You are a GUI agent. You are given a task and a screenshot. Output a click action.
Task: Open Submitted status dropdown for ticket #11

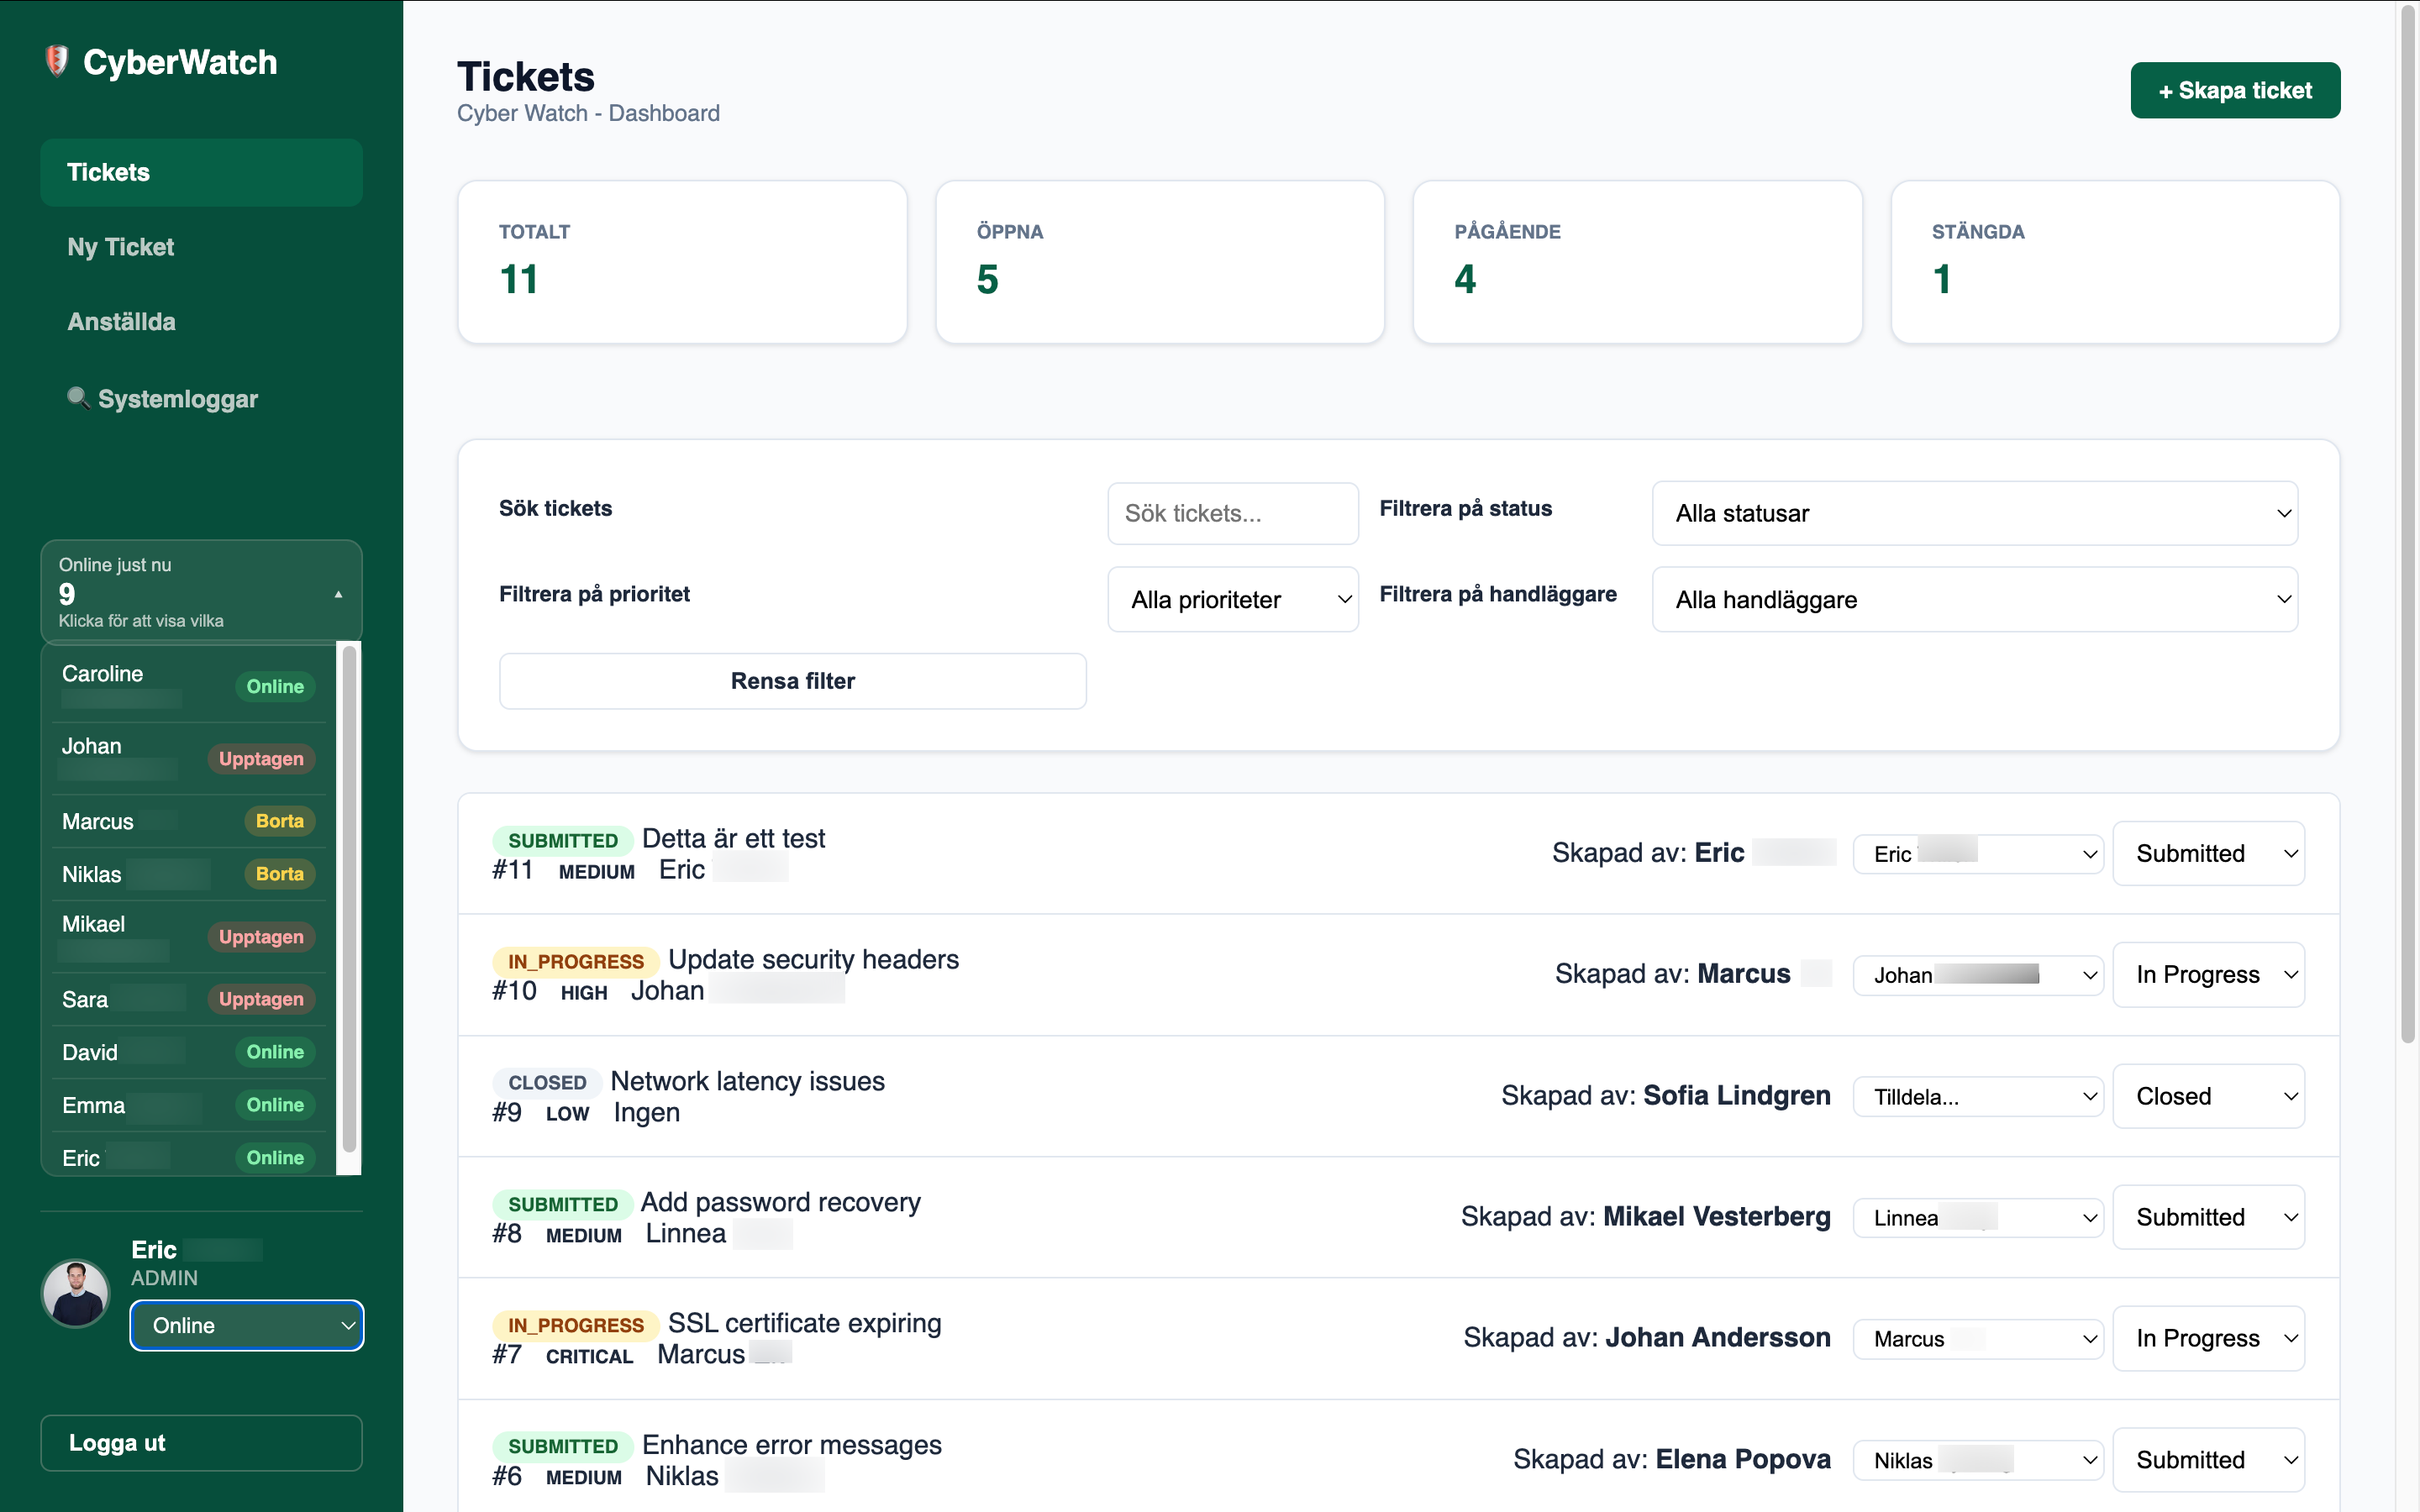coord(2209,853)
